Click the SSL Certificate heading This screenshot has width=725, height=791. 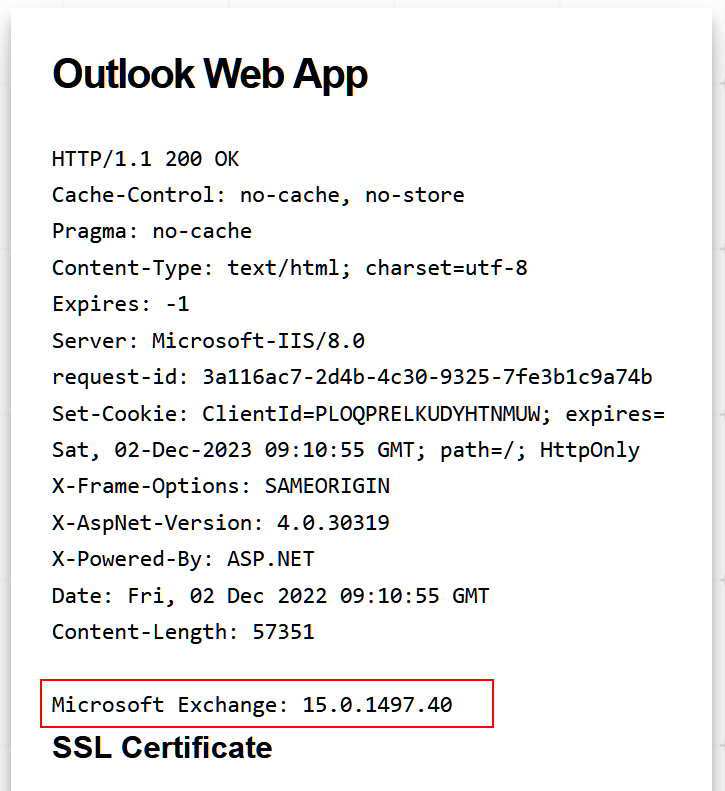point(162,748)
